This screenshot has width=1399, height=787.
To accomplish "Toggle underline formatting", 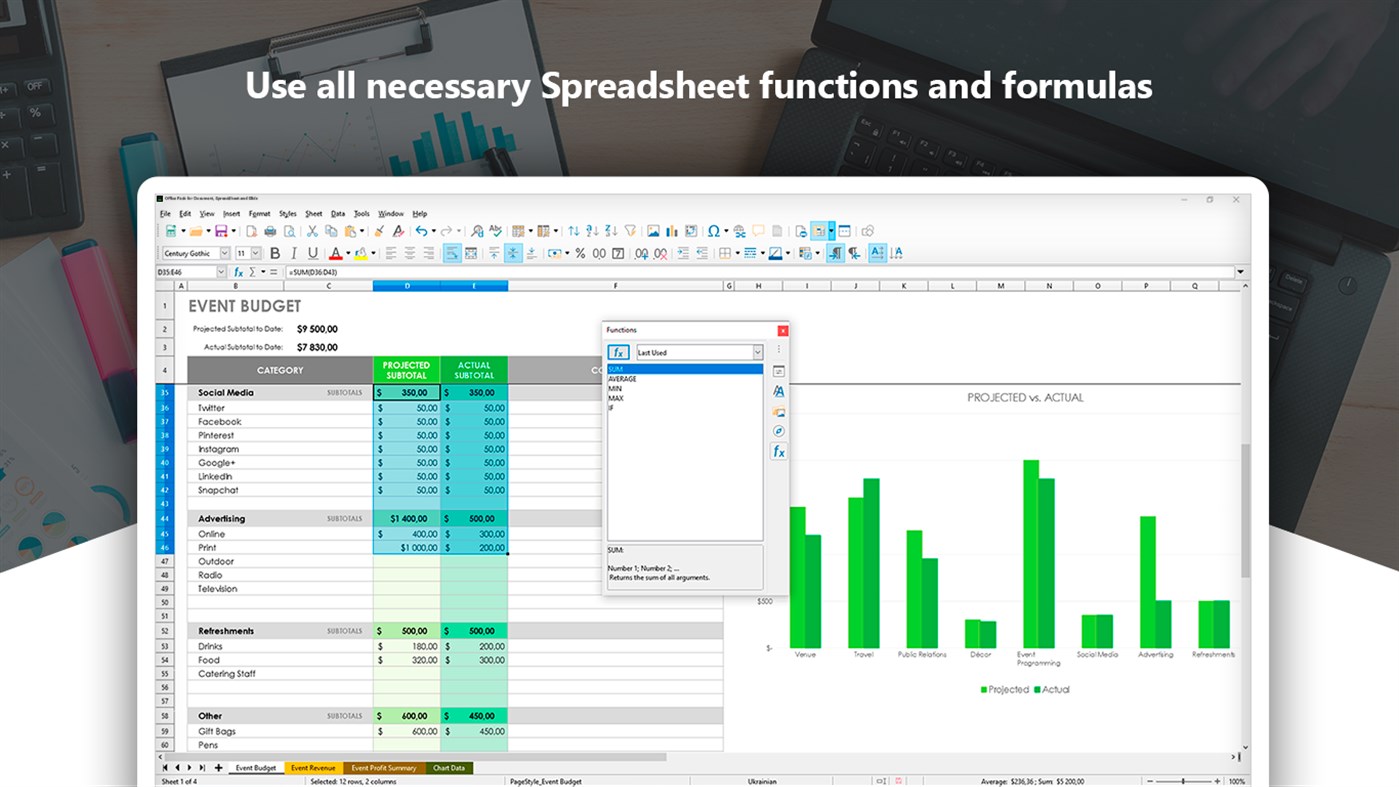I will [x=311, y=252].
